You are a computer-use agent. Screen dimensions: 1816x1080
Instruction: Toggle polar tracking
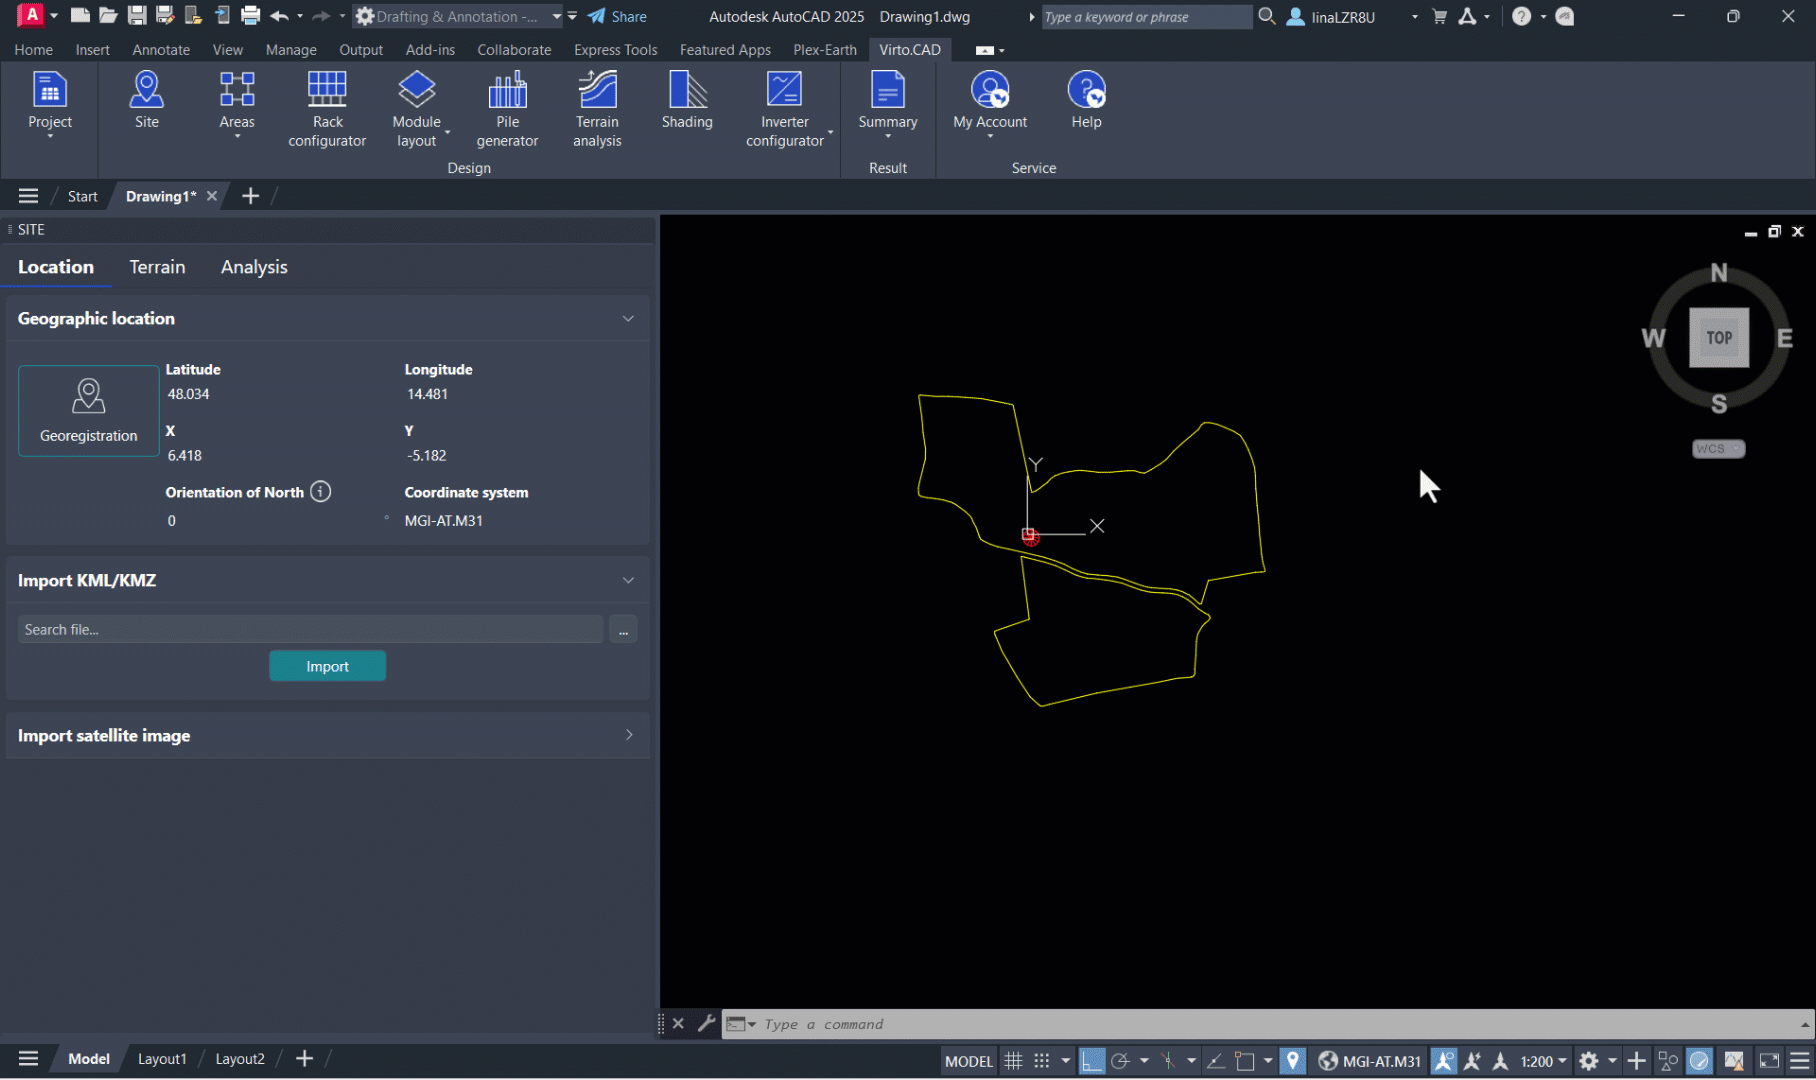(1120, 1061)
